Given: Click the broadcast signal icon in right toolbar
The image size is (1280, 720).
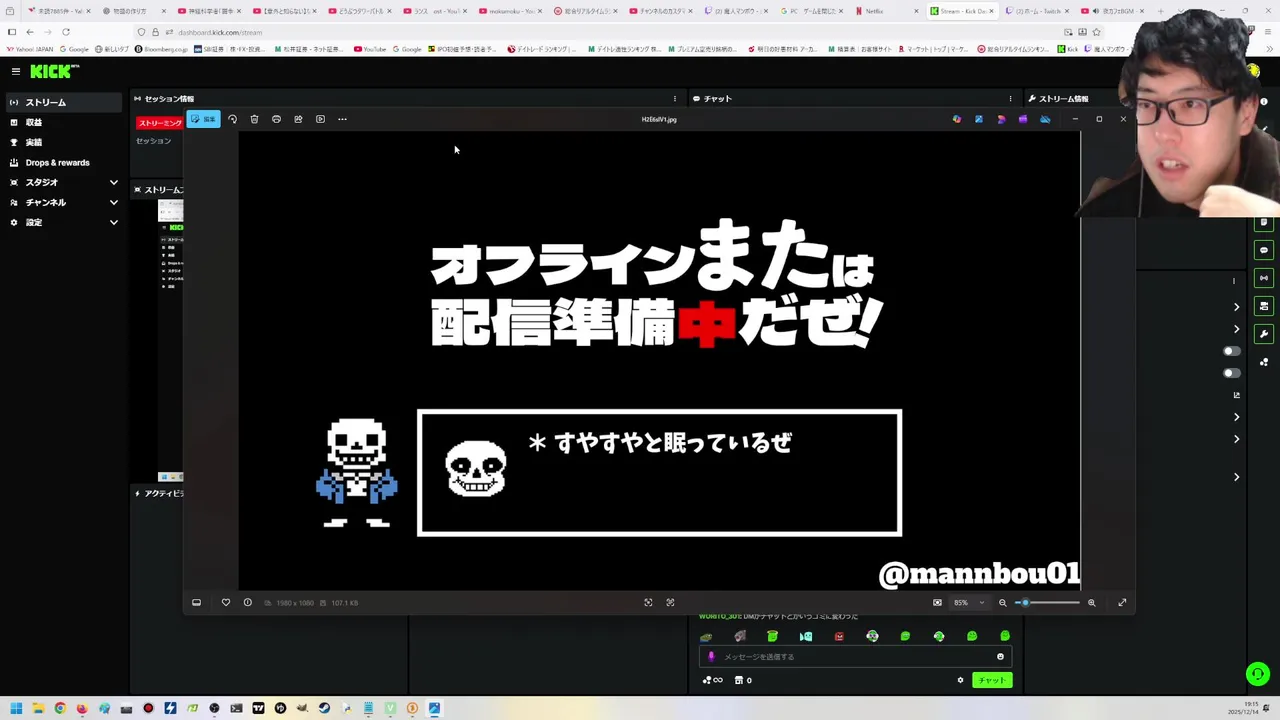Looking at the screenshot, I should [x=1264, y=278].
